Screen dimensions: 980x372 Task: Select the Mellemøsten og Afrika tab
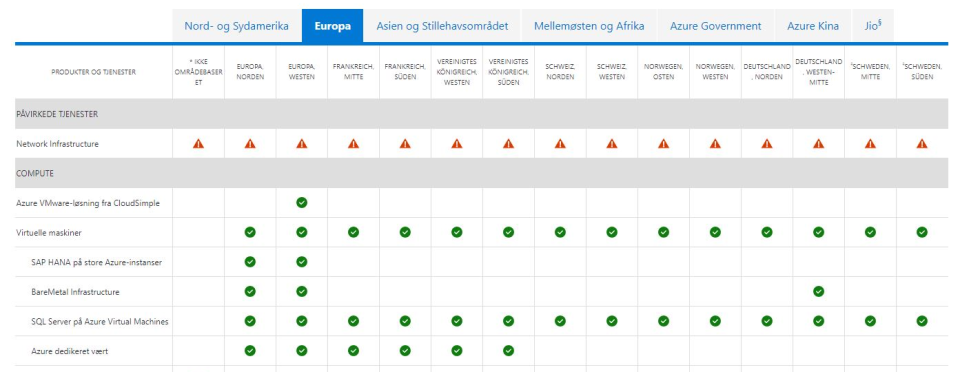[589, 26]
